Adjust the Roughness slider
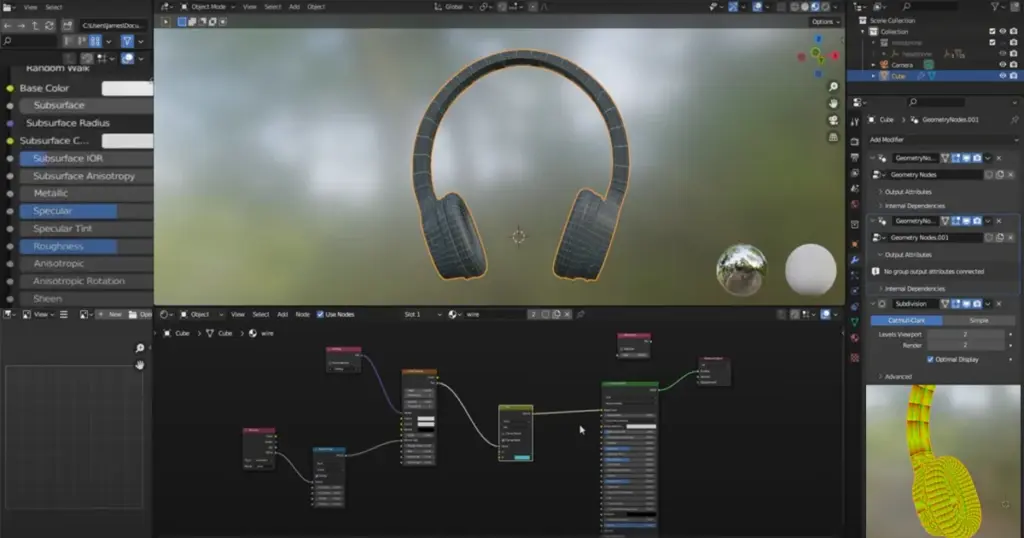 point(86,247)
